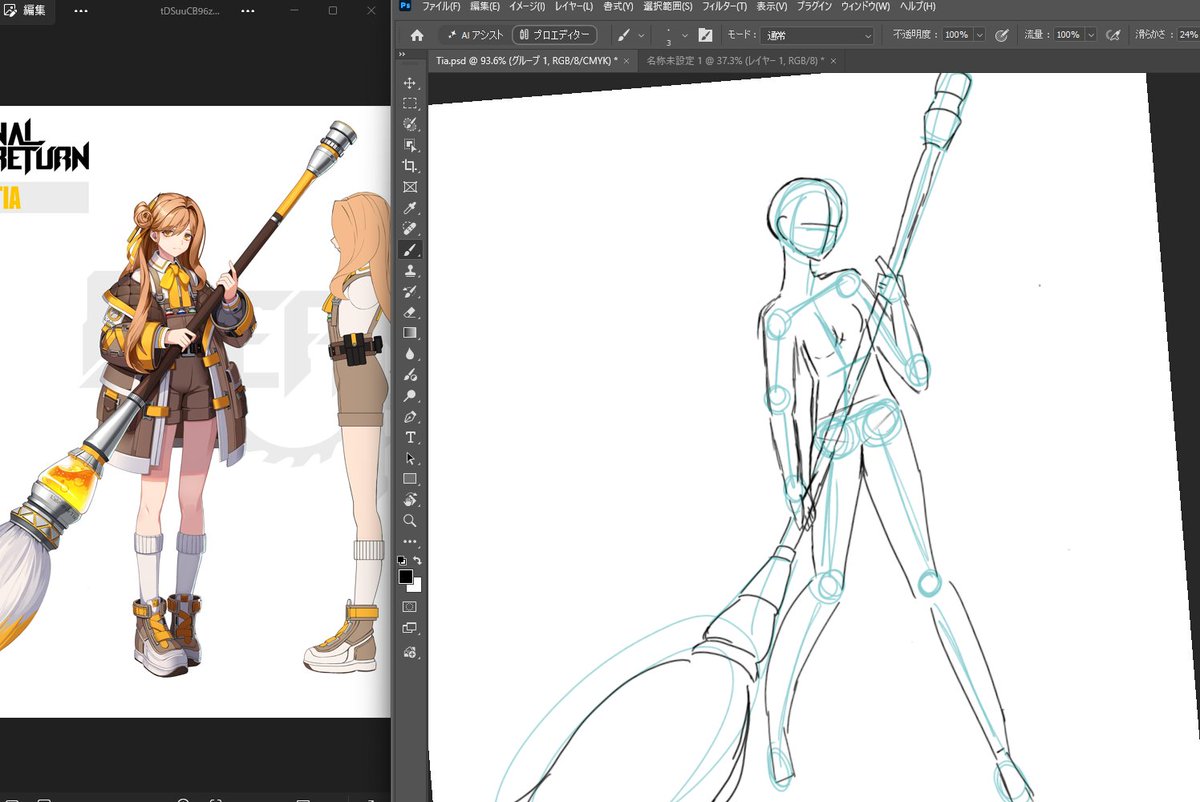1200x802 pixels.
Task: Select the Rectangular Marquee tool
Action: [410, 104]
